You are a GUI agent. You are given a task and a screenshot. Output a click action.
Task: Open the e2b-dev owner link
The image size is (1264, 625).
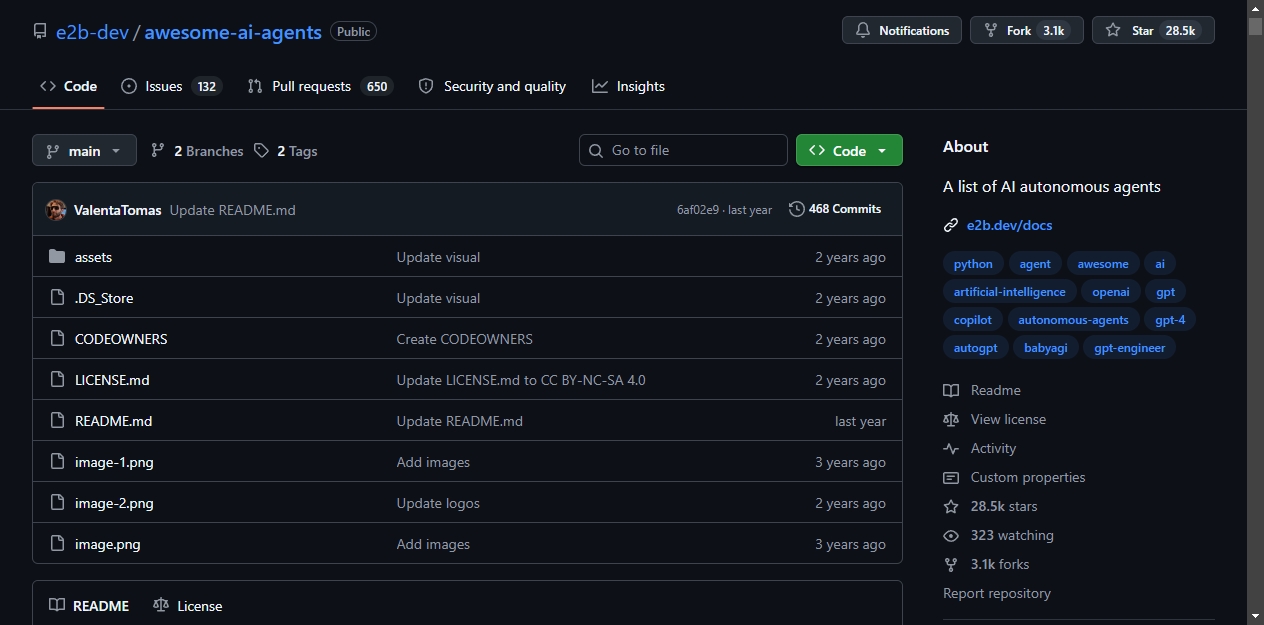[x=92, y=31]
